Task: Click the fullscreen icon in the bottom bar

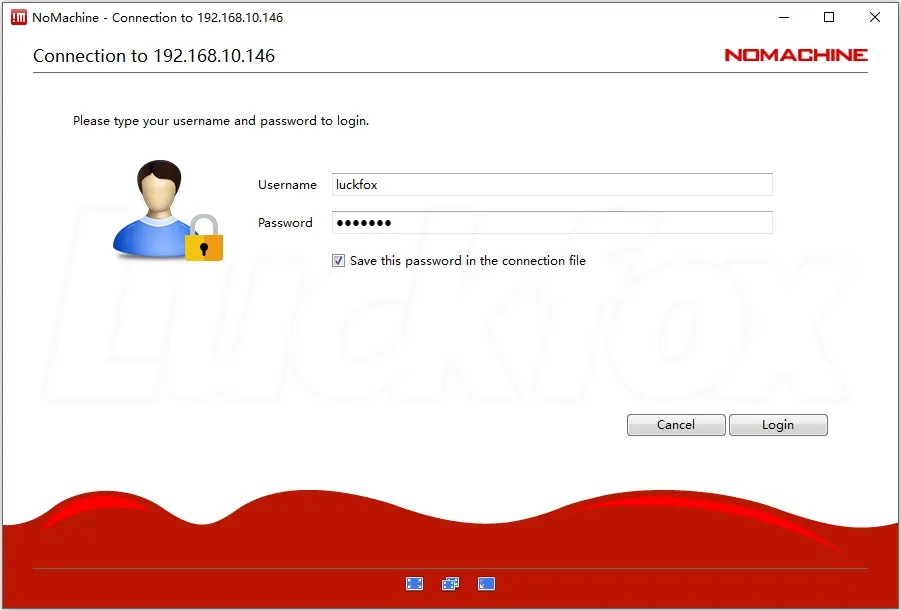Action: (414, 584)
